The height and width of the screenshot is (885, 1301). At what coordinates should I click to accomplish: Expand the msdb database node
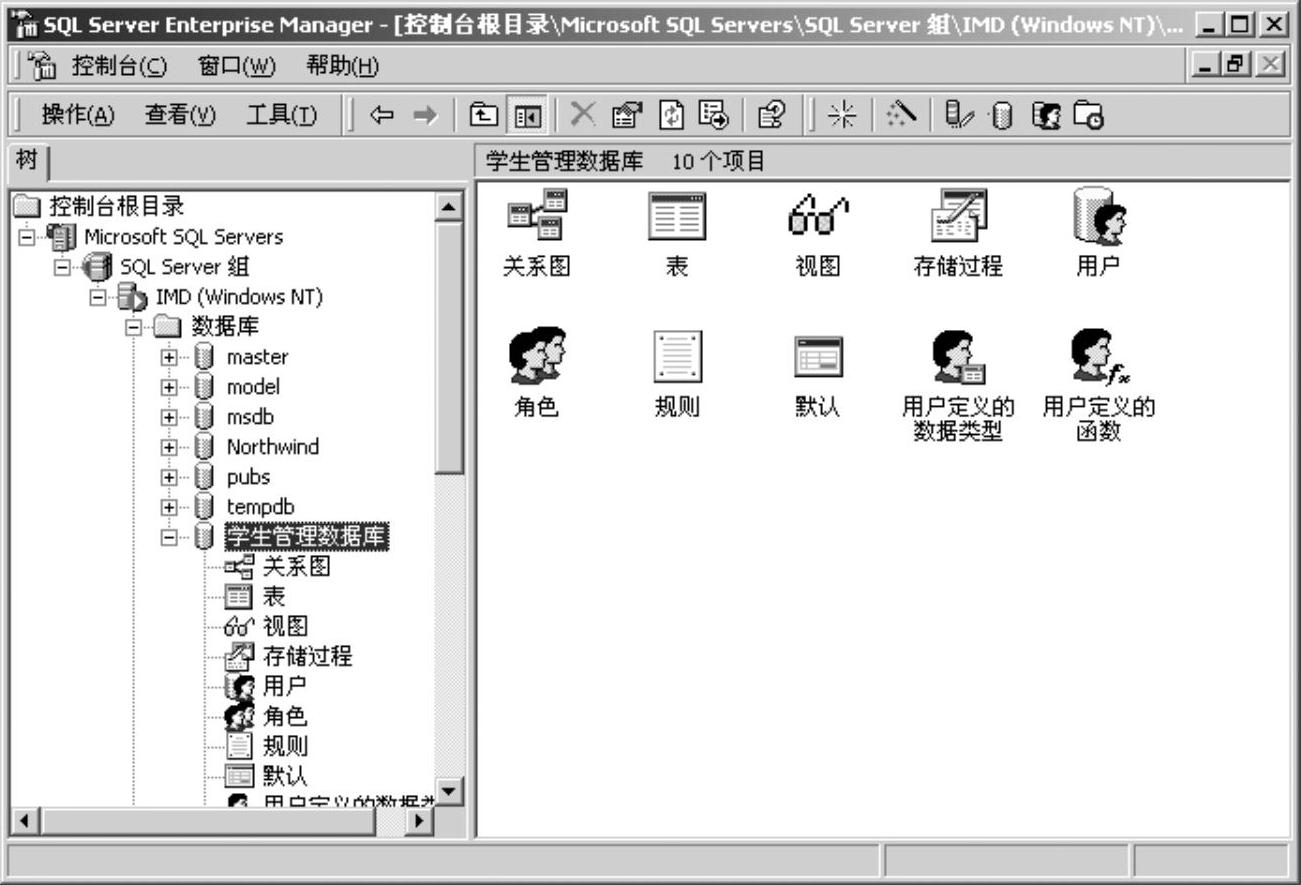pos(169,417)
